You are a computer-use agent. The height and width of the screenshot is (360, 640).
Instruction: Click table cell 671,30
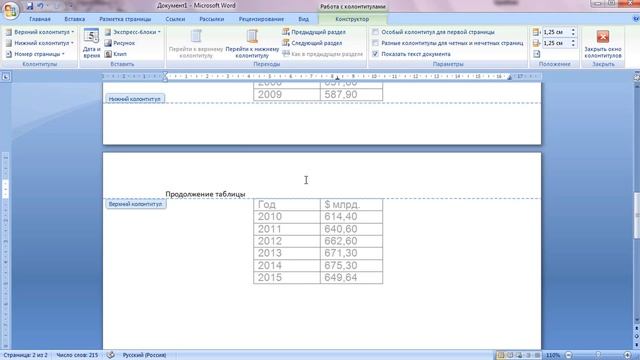pyautogui.click(x=351, y=253)
